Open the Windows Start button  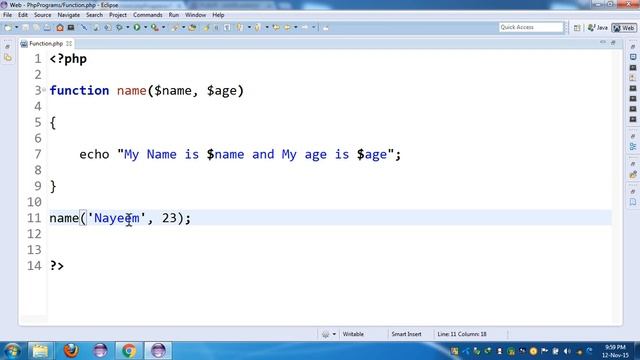click(x=12, y=351)
